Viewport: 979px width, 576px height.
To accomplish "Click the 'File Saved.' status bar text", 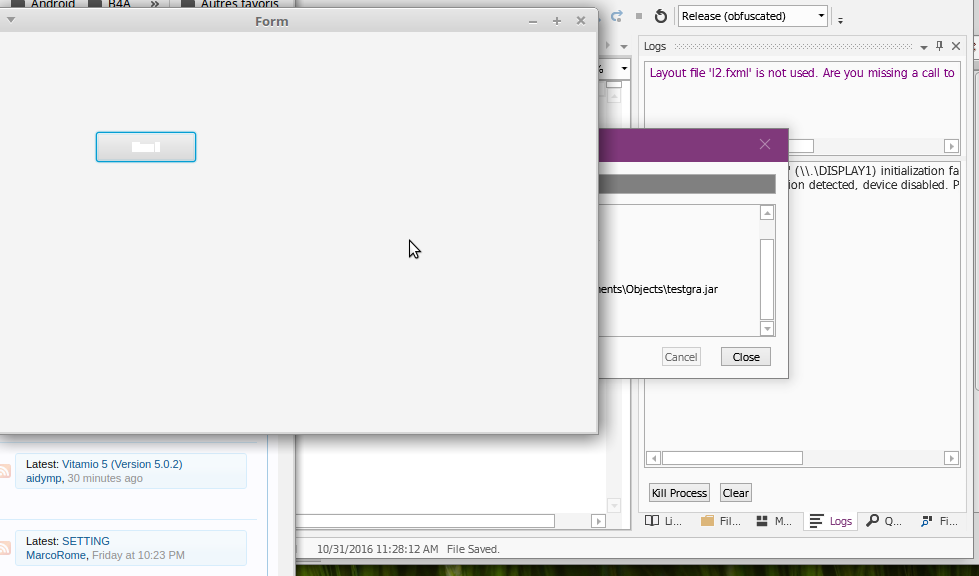I will [473, 549].
